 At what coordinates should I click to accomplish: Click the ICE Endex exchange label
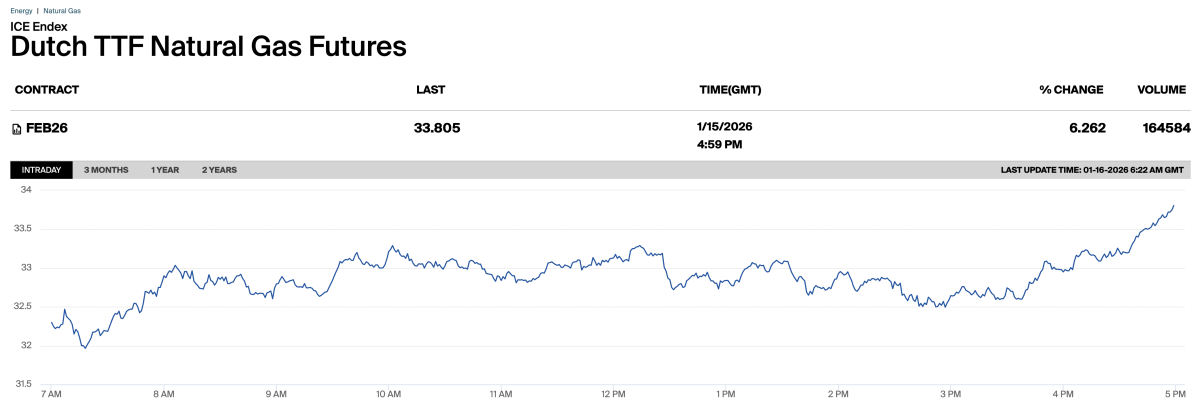click(38, 26)
